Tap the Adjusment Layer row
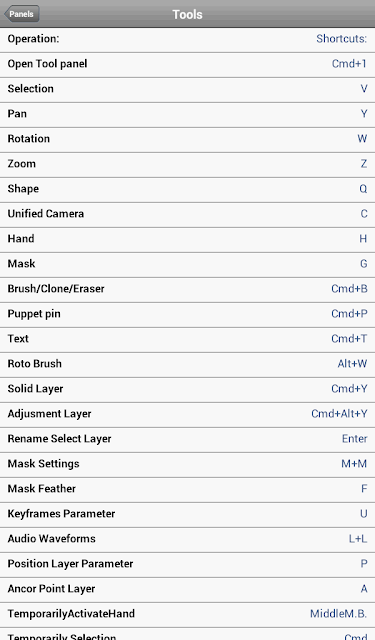 tap(187, 415)
